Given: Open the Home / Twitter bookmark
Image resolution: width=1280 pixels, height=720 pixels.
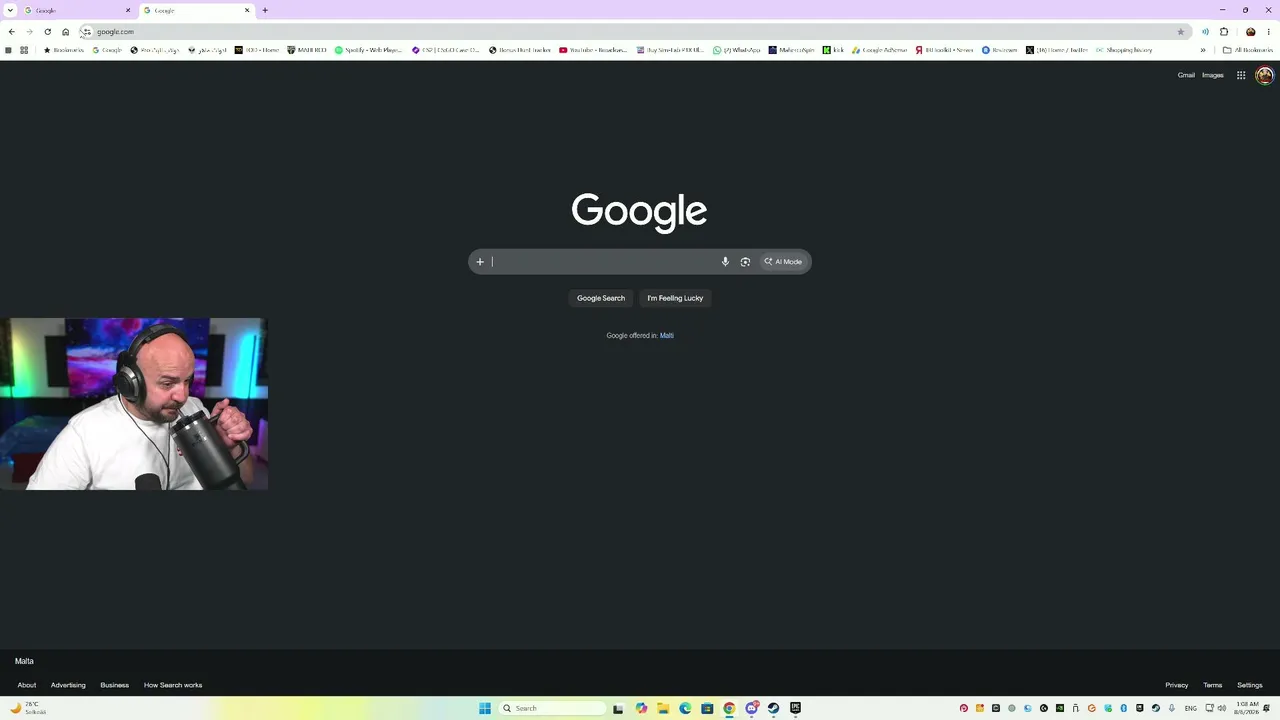Looking at the screenshot, I should pyautogui.click(x=1057, y=50).
